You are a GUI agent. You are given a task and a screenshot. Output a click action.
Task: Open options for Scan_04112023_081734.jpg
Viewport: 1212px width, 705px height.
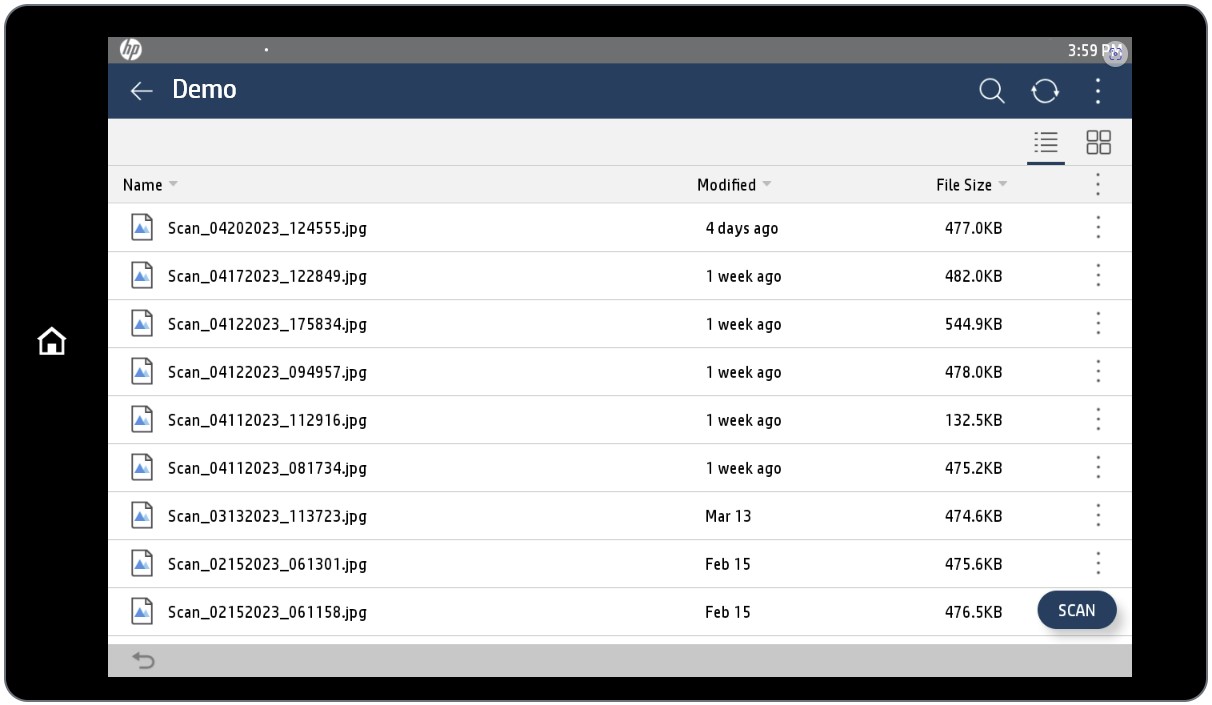(x=1098, y=468)
